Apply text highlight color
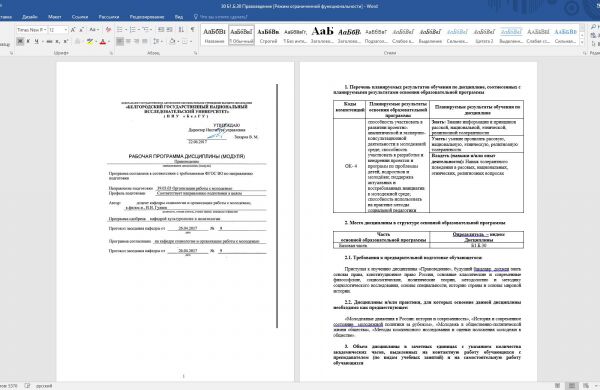 point(90,41)
